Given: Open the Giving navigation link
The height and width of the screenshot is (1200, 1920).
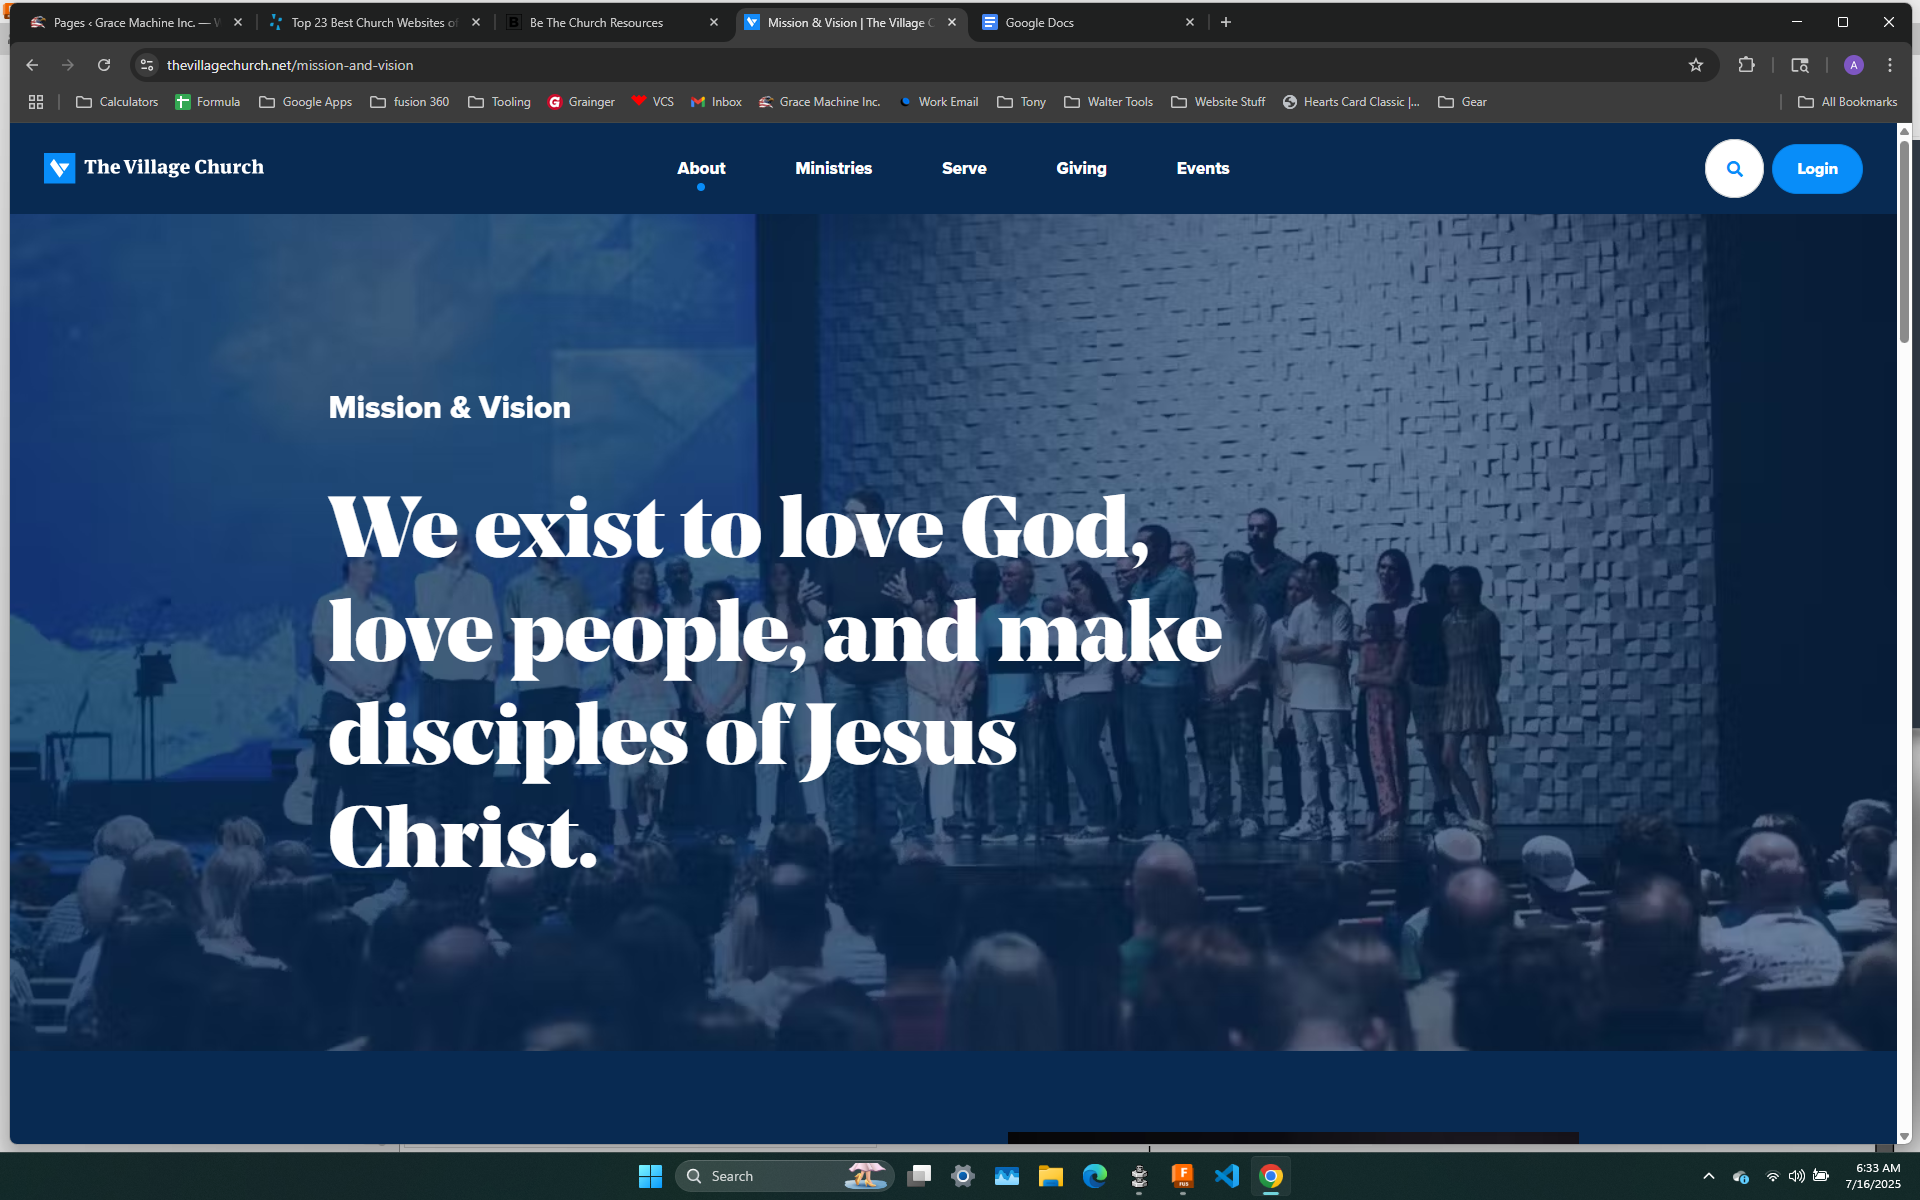Looking at the screenshot, I should click(x=1081, y=168).
